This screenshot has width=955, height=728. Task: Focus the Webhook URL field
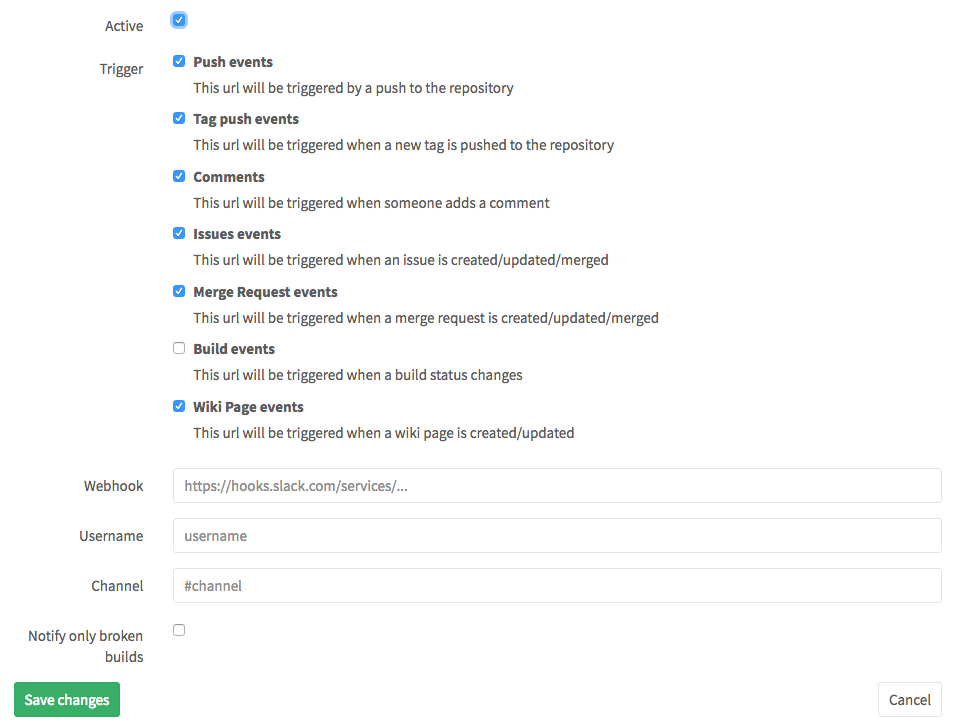(x=557, y=486)
